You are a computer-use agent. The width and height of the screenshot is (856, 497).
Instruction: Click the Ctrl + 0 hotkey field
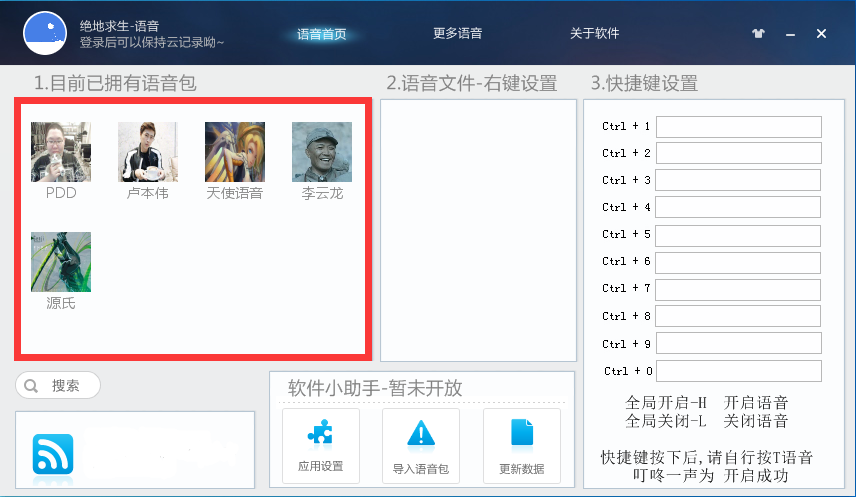tap(739, 371)
